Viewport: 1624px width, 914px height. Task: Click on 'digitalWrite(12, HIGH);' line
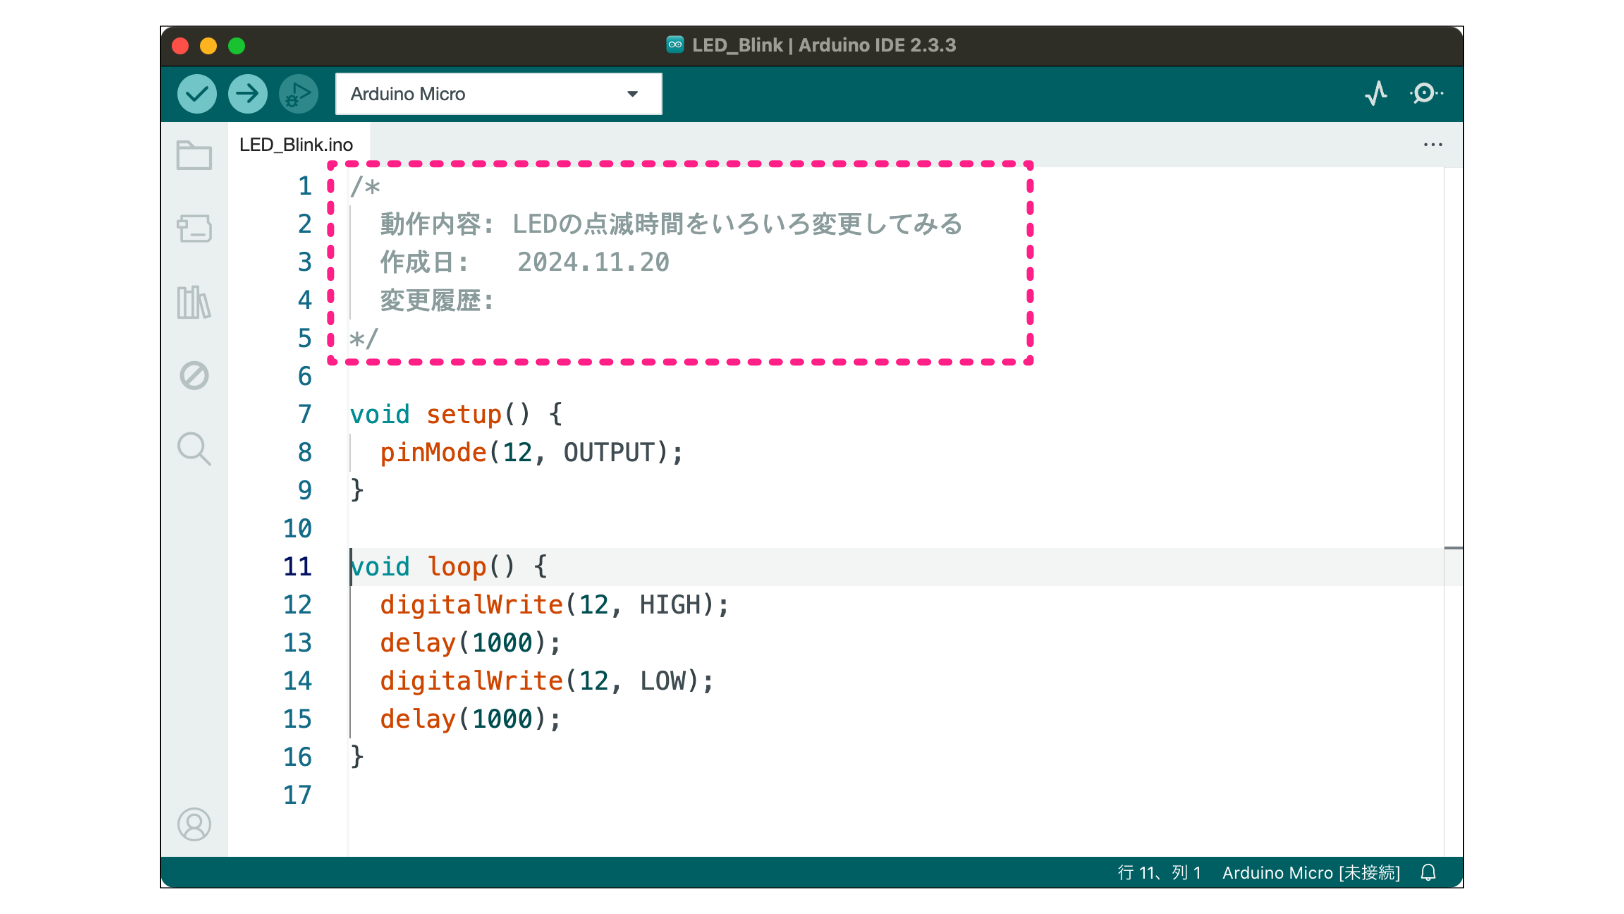[554, 605]
